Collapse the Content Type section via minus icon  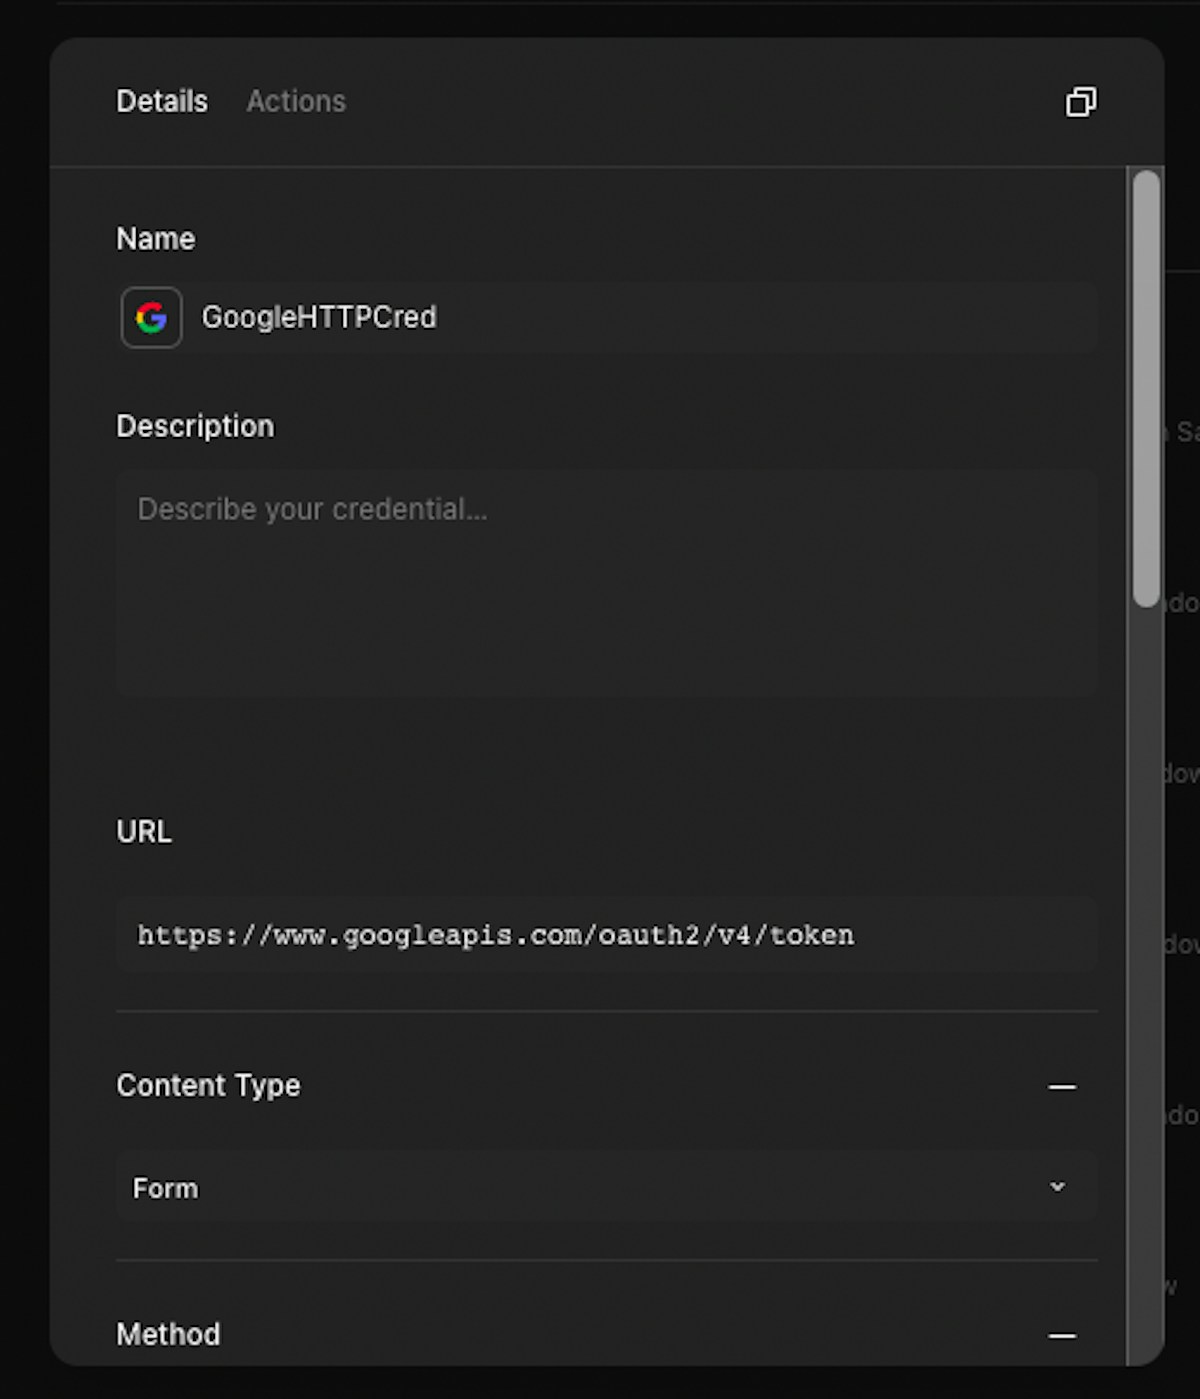tap(1062, 1087)
